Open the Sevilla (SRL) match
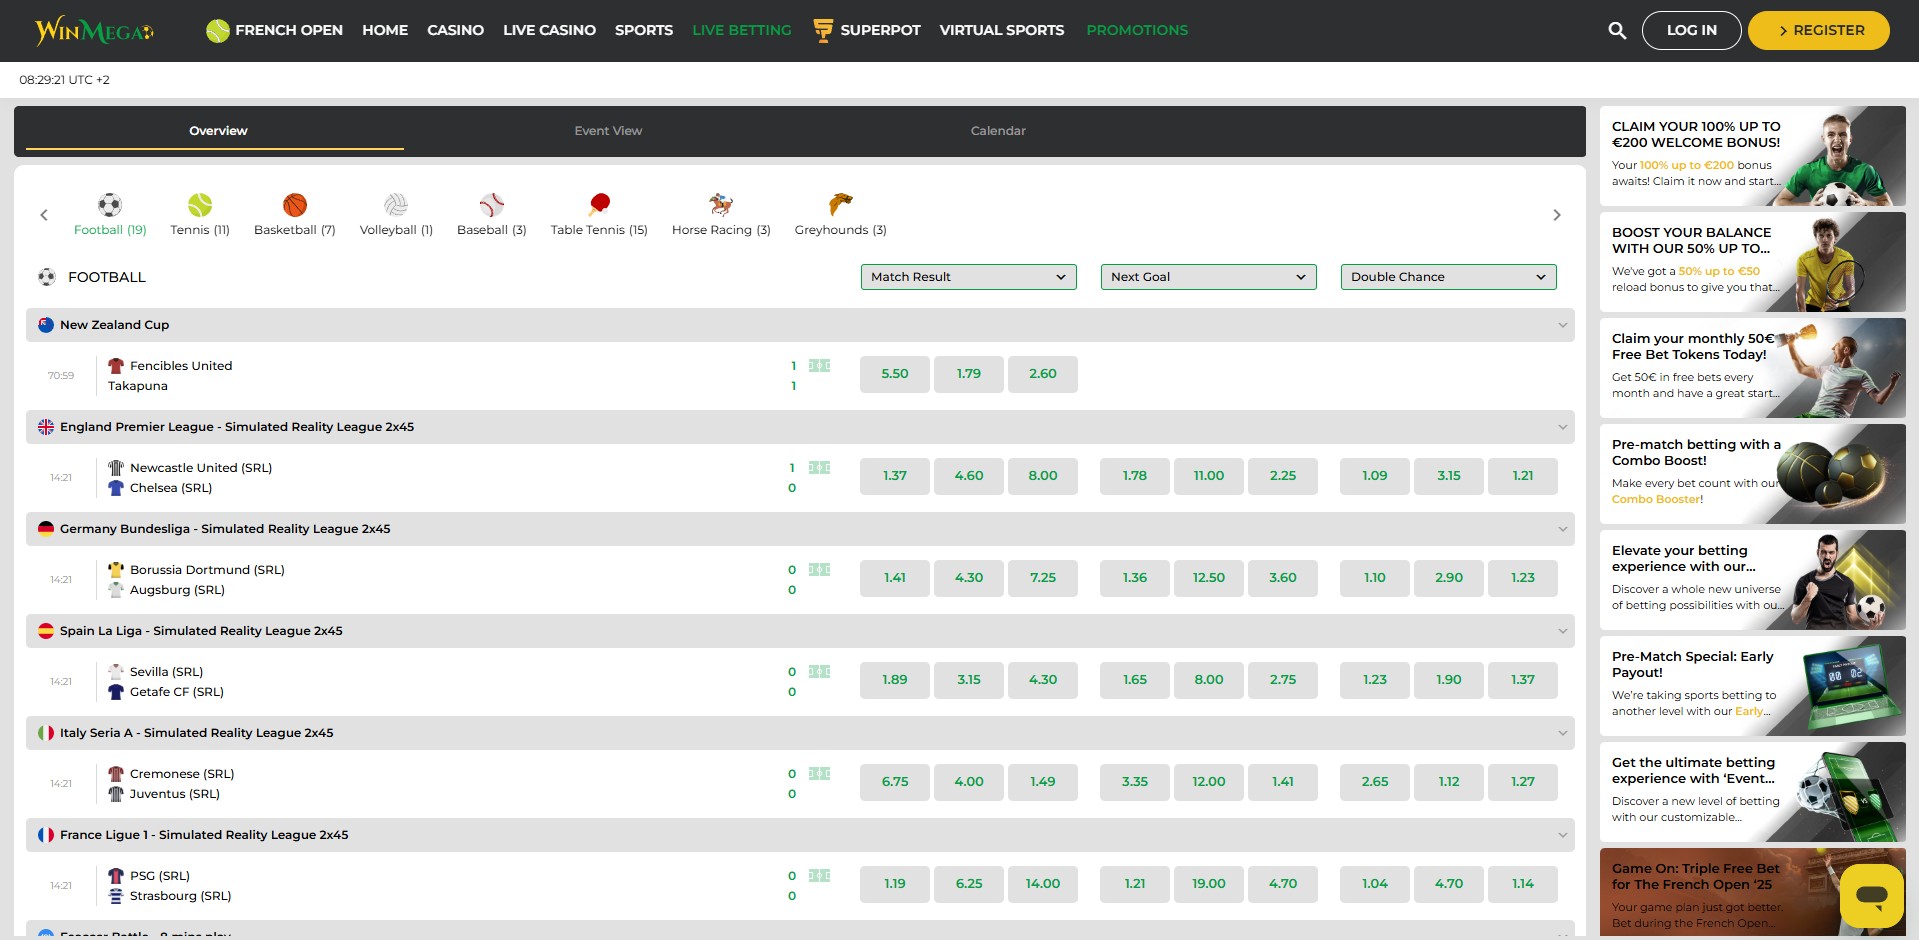Viewport: 1919px width, 940px height. pos(166,672)
